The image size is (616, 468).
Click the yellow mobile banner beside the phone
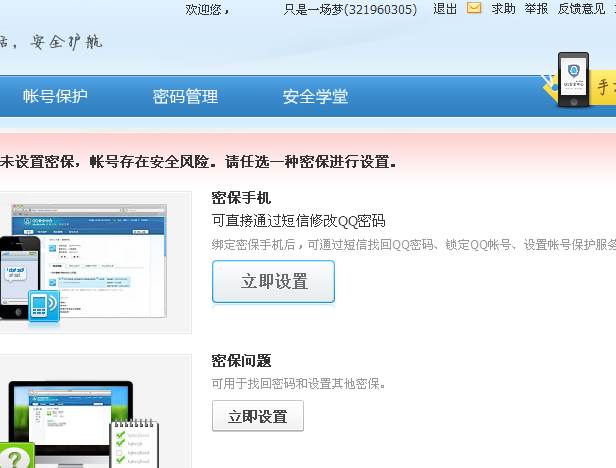pos(601,87)
